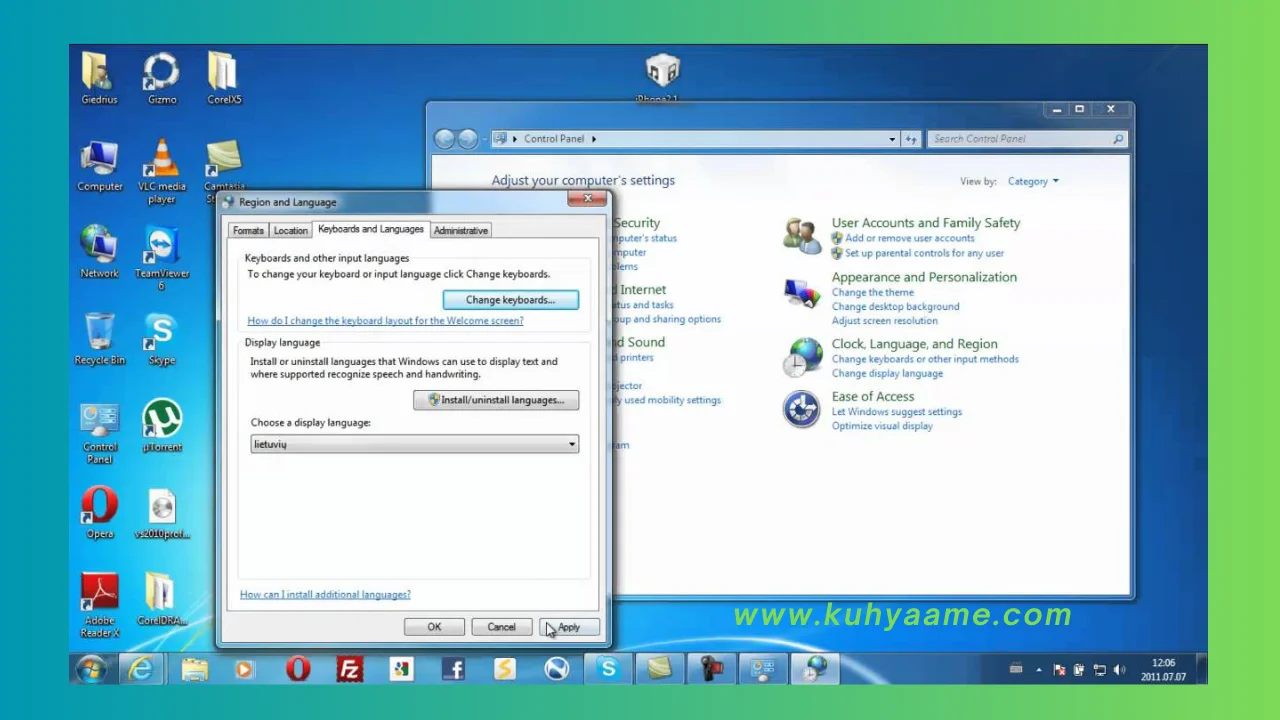Click the volume icon in system tray

[1119, 670]
